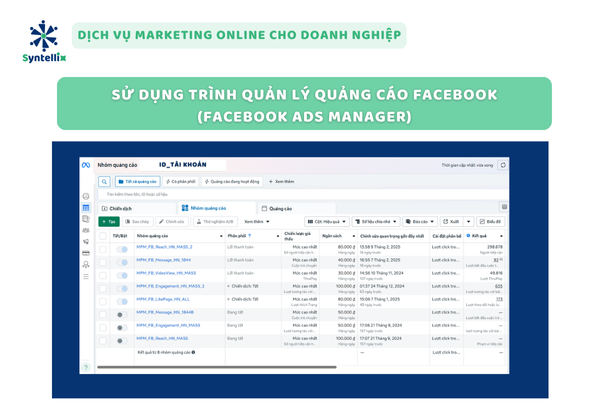Click the Sao chép duplicate button
The image size is (594, 420).
point(137,222)
